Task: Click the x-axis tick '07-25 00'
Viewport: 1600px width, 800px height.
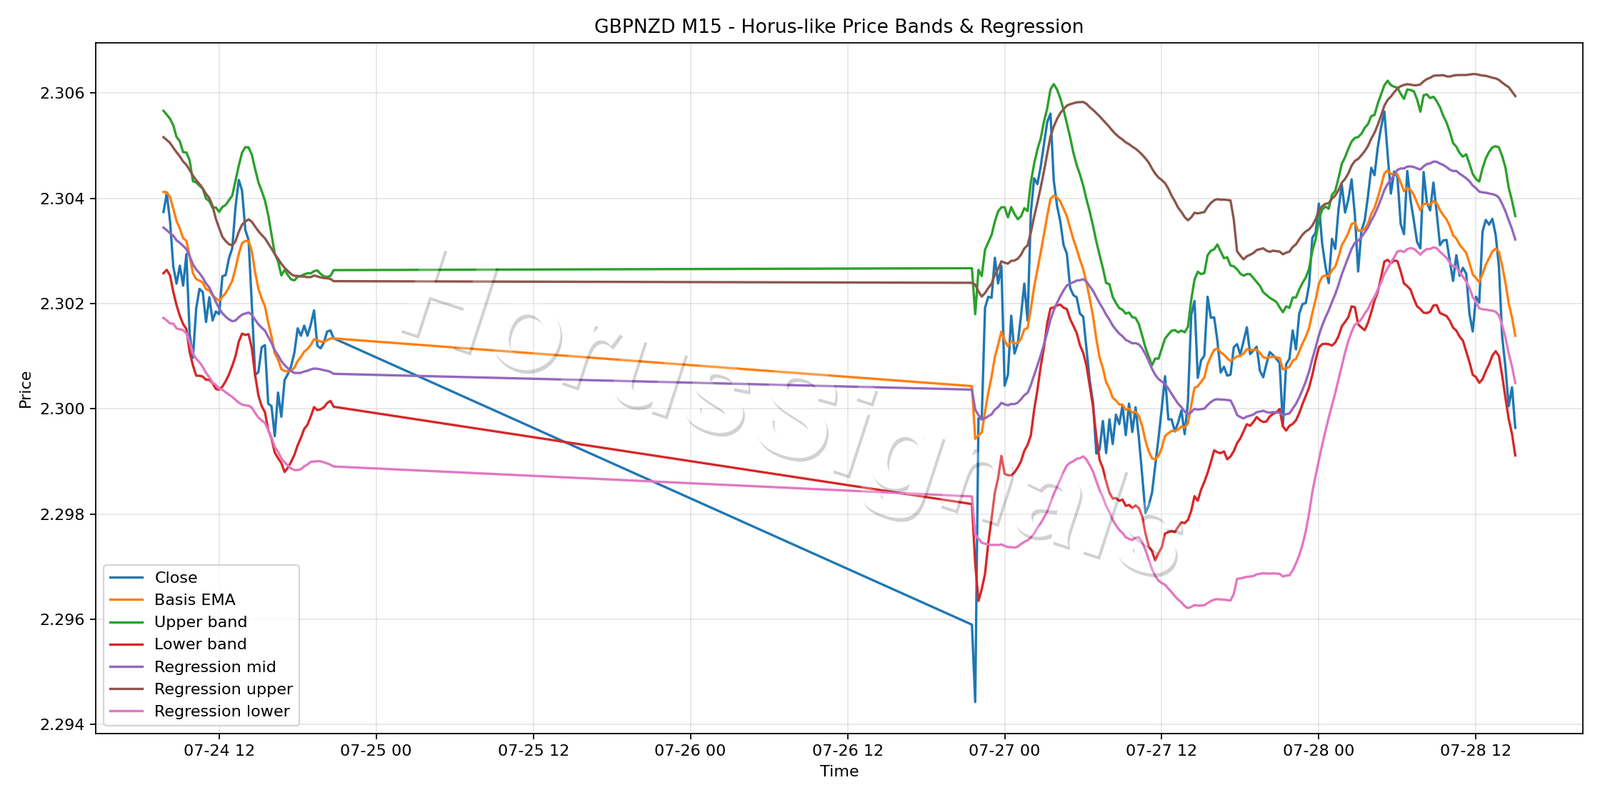Action: [x=376, y=750]
